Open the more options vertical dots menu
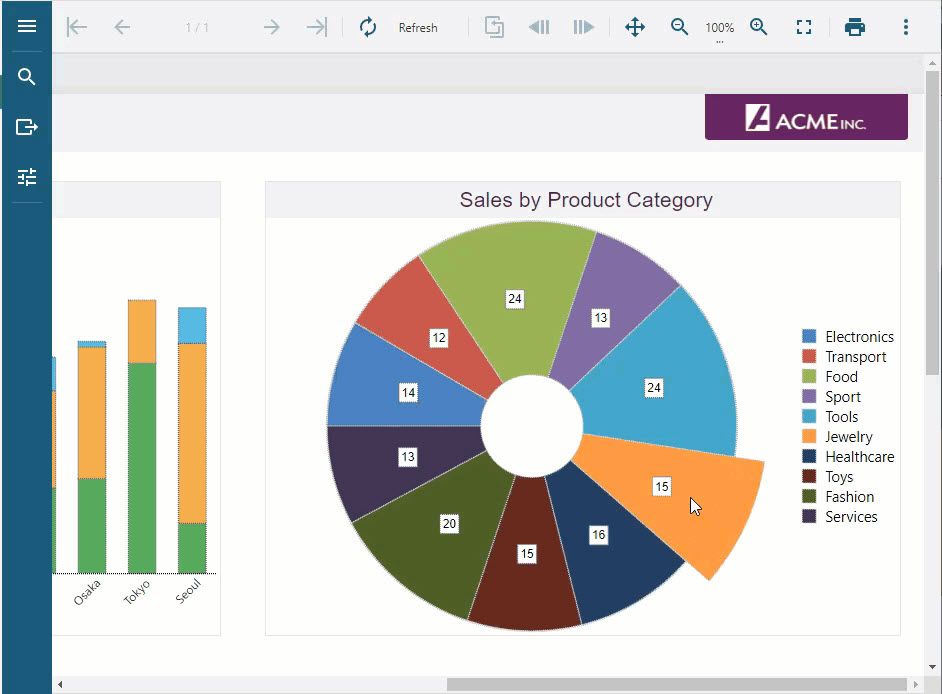942x694 pixels. pos(906,27)
